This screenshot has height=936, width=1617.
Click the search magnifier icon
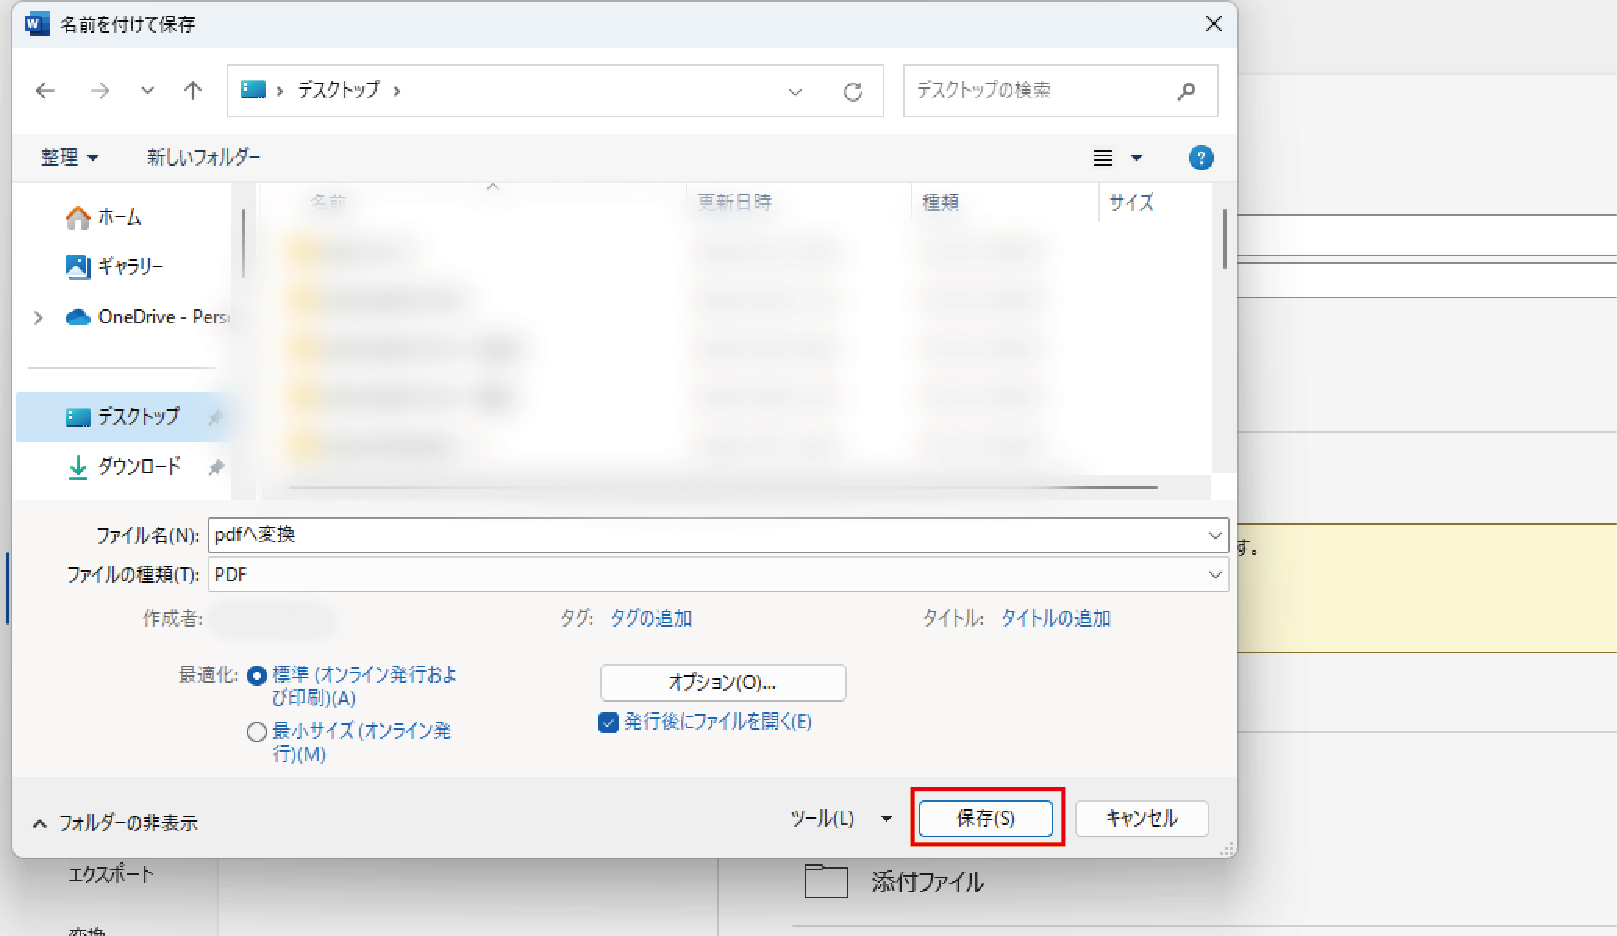1187,91
